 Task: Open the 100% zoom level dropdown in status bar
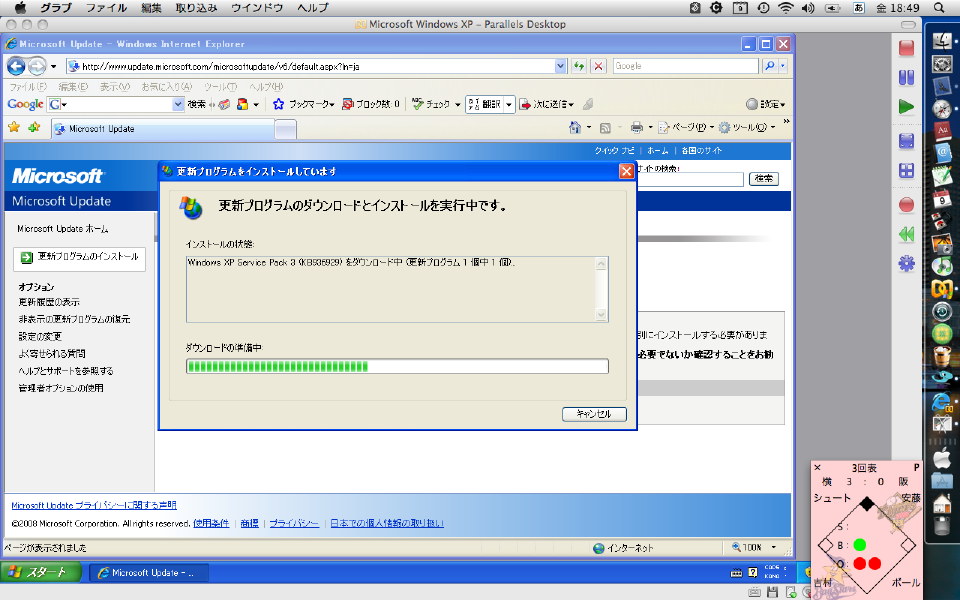pos(773,547)
